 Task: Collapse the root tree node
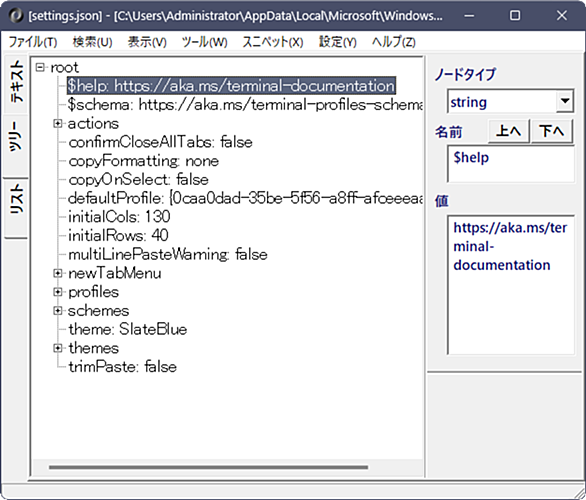[x=40, y=68]
